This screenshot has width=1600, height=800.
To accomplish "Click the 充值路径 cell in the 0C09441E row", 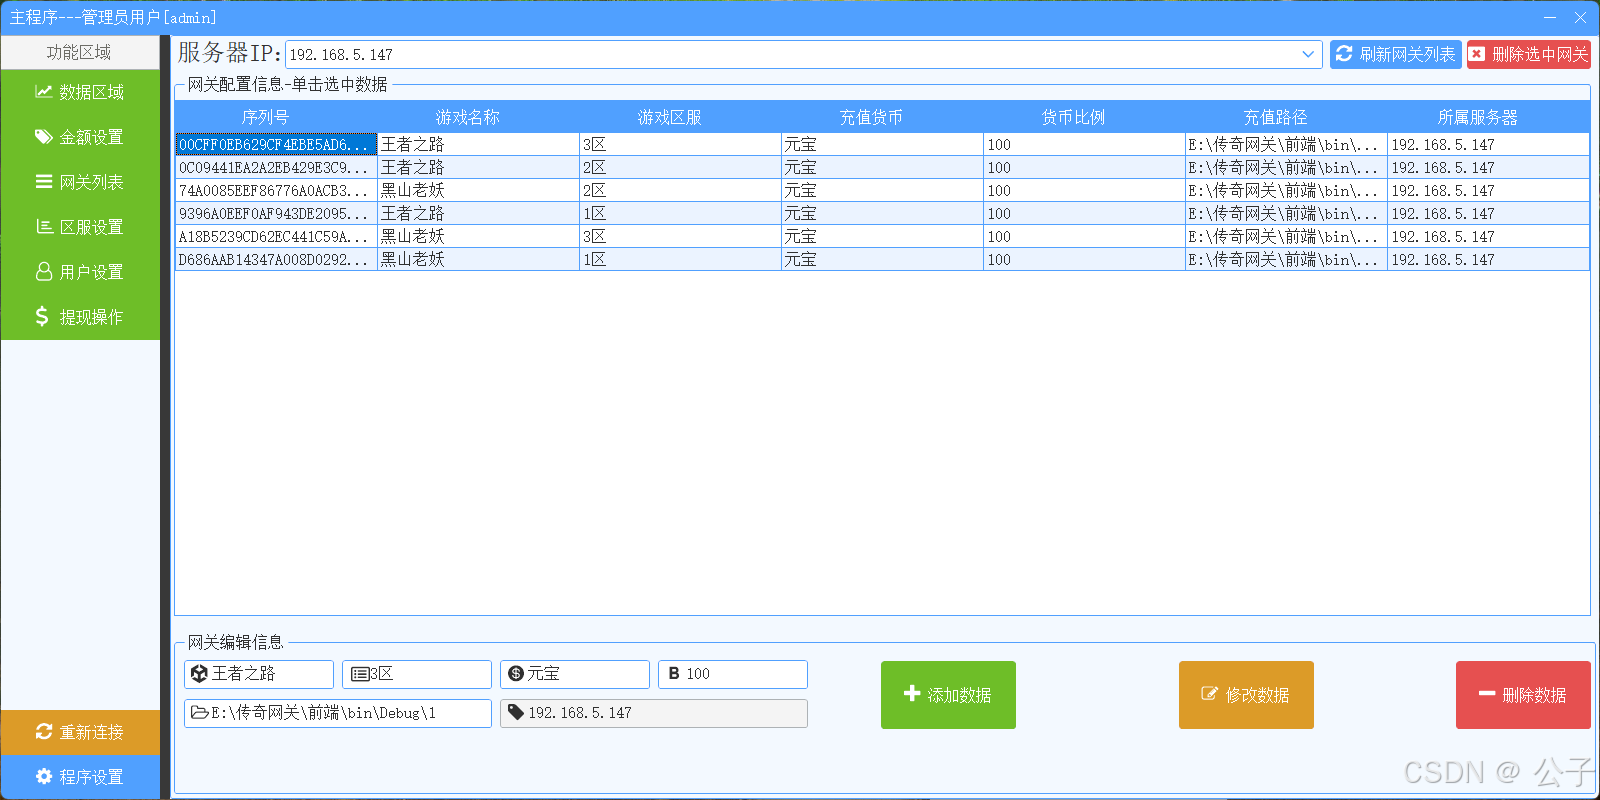I will pos(1286,168).
